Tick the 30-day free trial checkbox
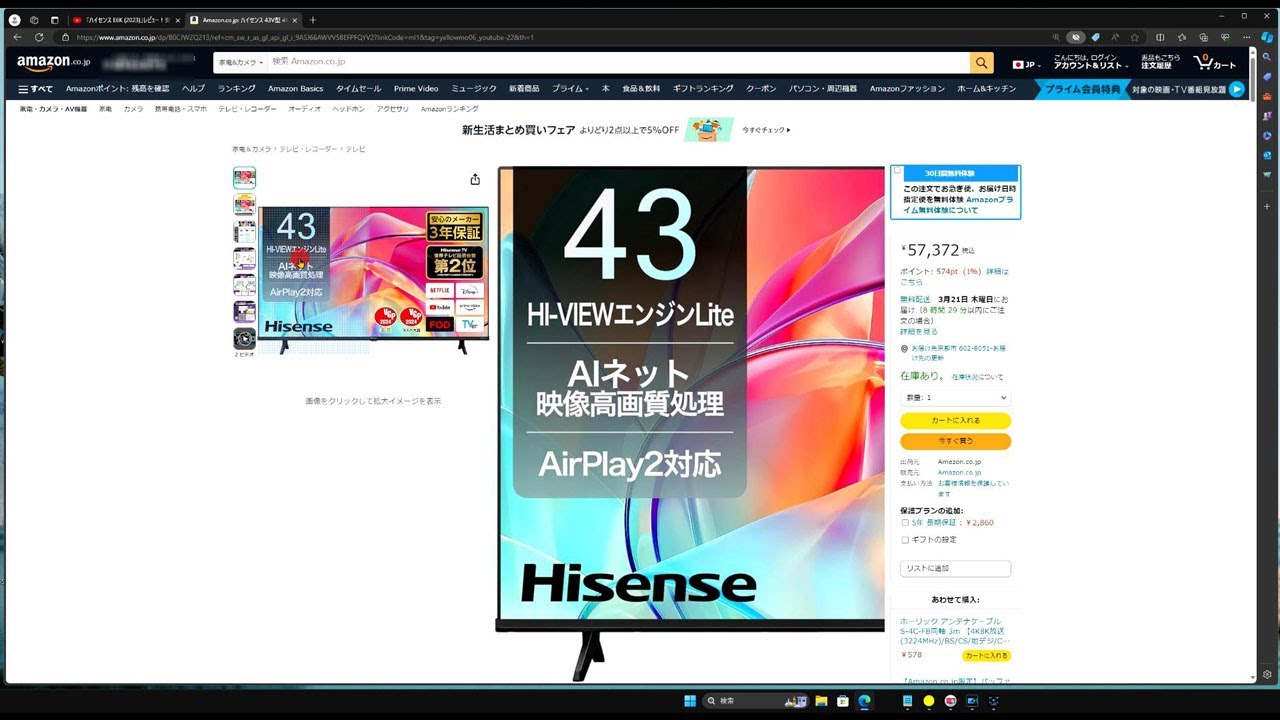This screenshot has width=1280, height=720. [898, 172]
